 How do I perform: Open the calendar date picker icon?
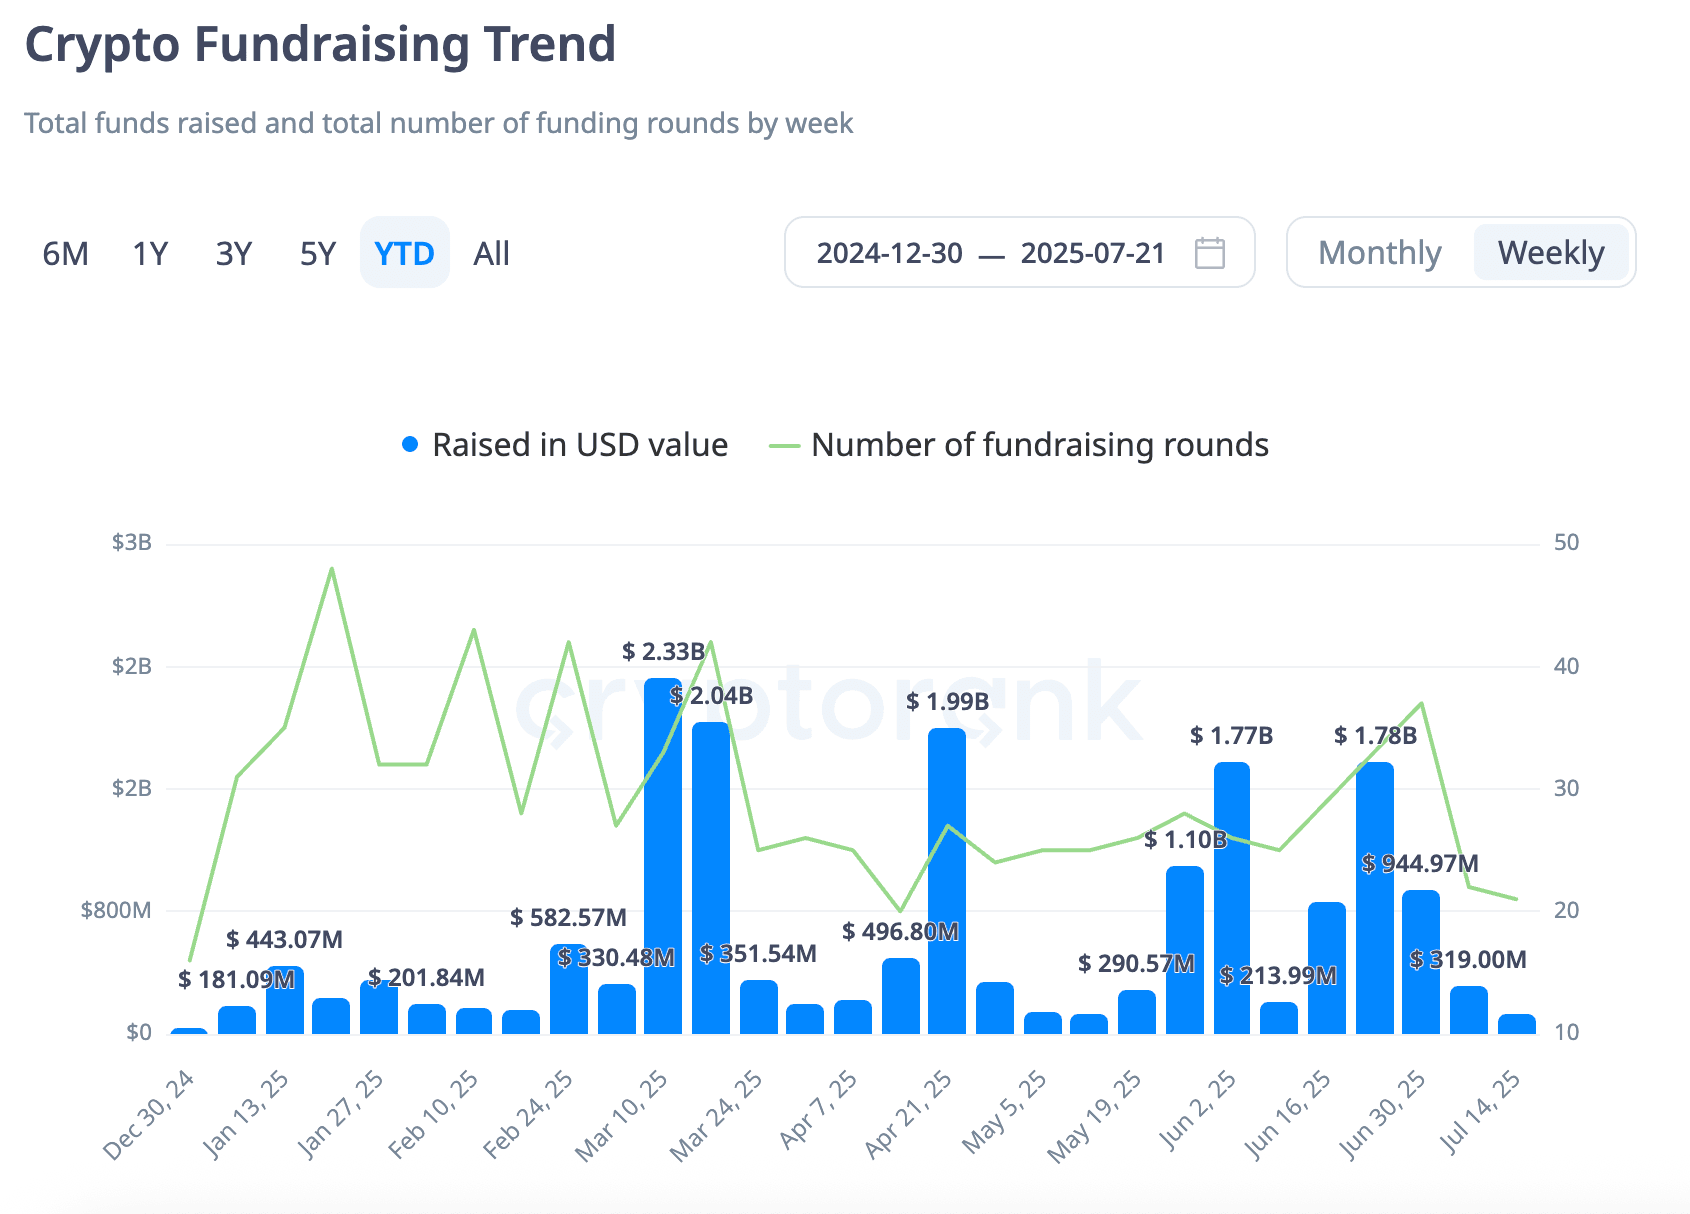[1210, 253]
